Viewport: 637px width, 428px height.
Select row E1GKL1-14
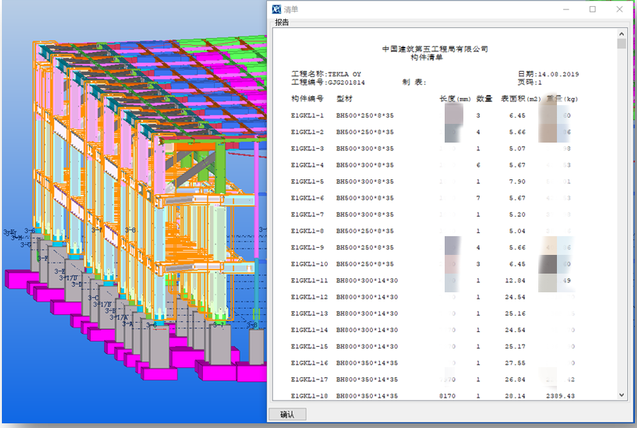pos(433,330)
